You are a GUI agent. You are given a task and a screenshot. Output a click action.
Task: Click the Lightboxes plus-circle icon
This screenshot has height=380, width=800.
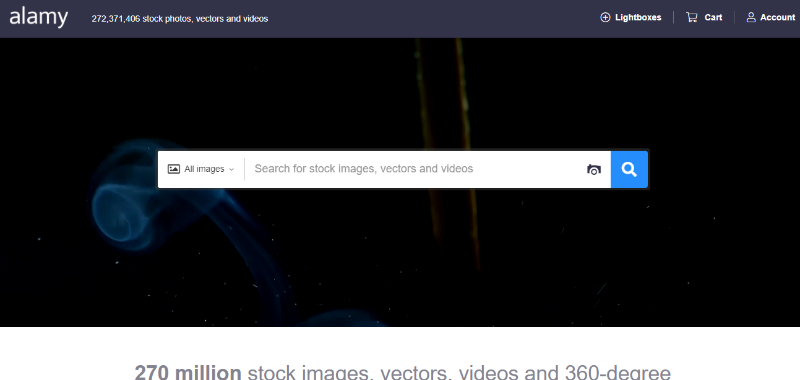605,17
